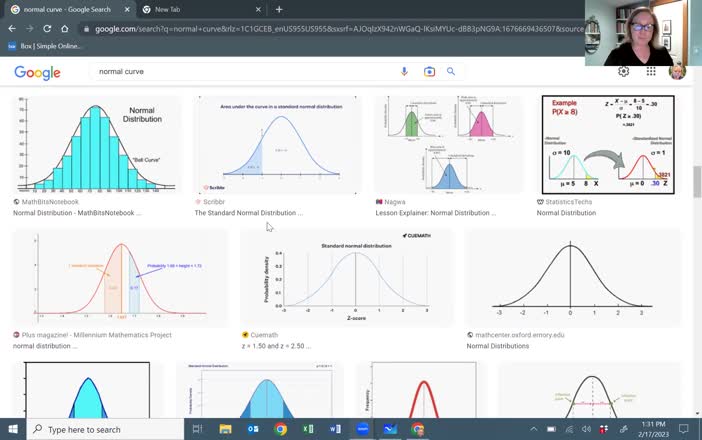Screen dimensions: 702x440
Task: Open the Google apps grid
Action: coord(651,72)
